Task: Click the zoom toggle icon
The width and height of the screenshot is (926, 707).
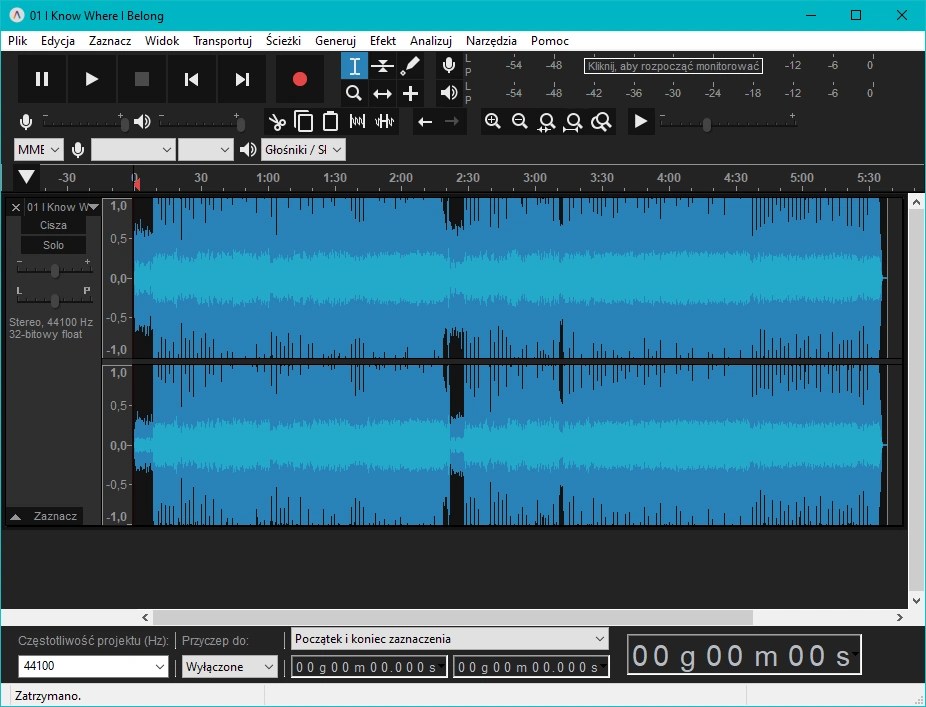Action: pos(601,122)
